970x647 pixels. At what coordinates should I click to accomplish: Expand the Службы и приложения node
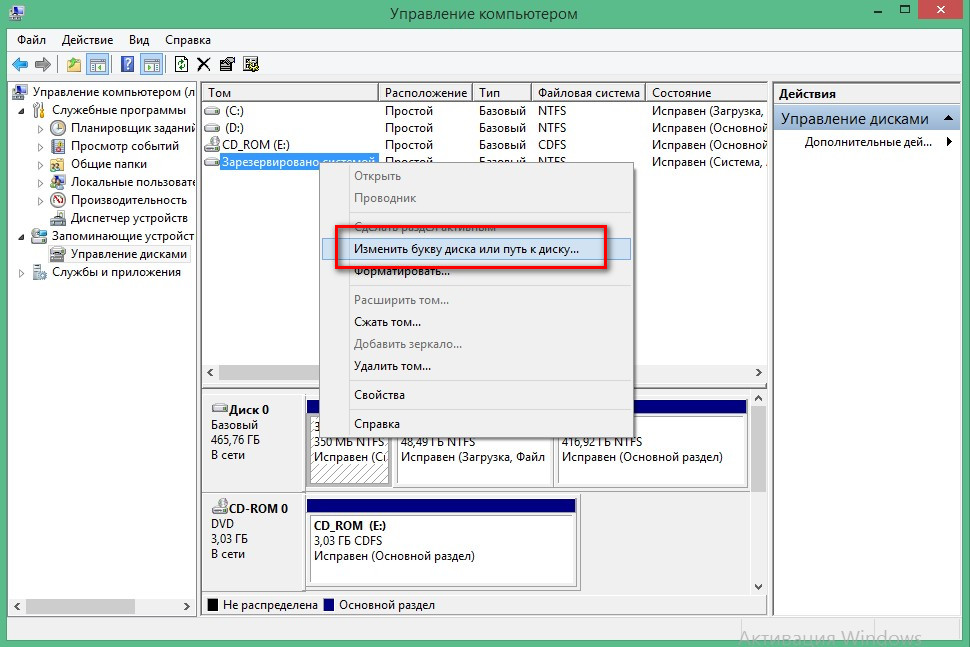23,272
